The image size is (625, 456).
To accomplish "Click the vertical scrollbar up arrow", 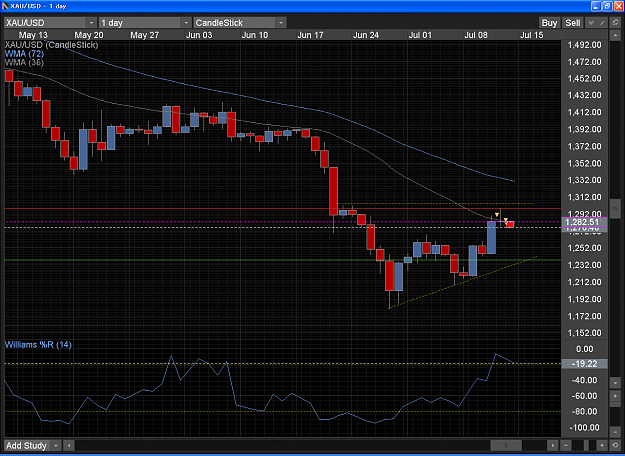I will (x=615, y=35).
